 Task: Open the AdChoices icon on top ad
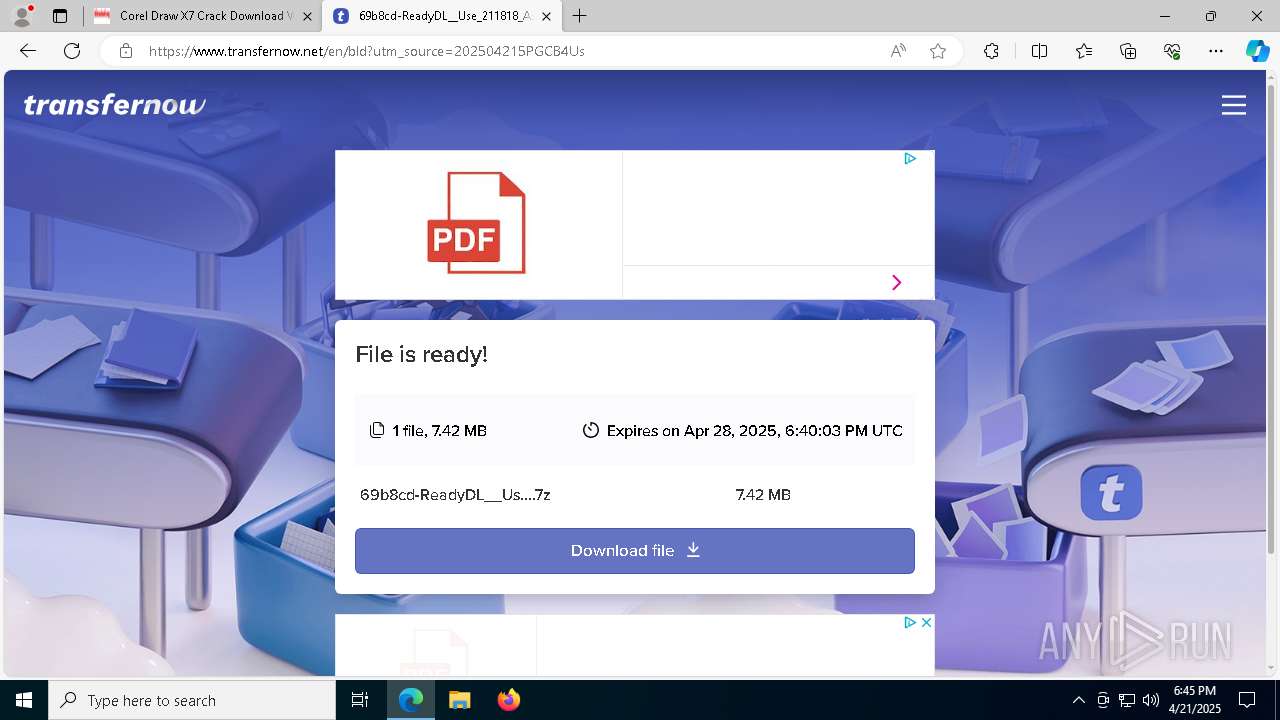point(910,158)
